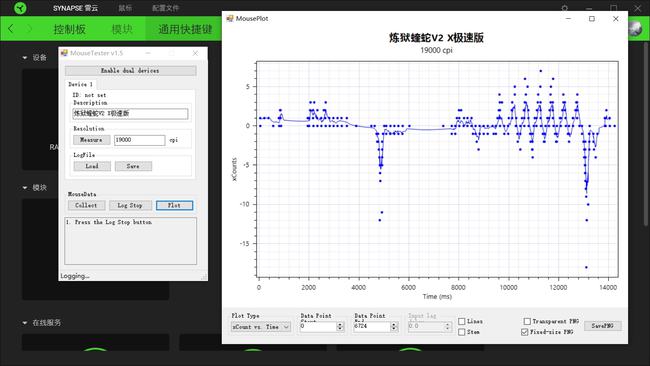Click the device Description text field
This screenshot has width=650, height=366.
[130, 114]
